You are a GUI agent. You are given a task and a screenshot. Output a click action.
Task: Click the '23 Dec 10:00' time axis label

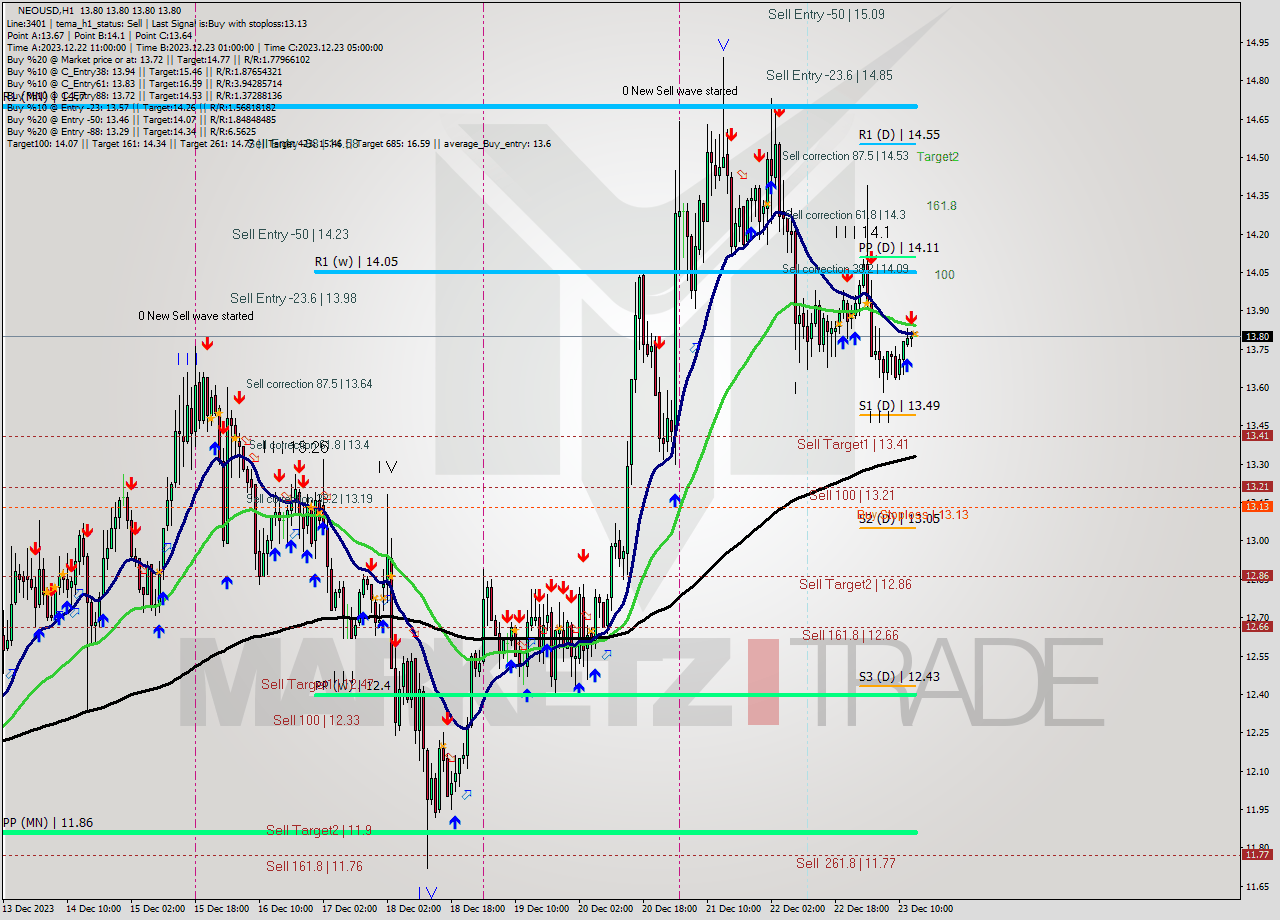point(925,909)
